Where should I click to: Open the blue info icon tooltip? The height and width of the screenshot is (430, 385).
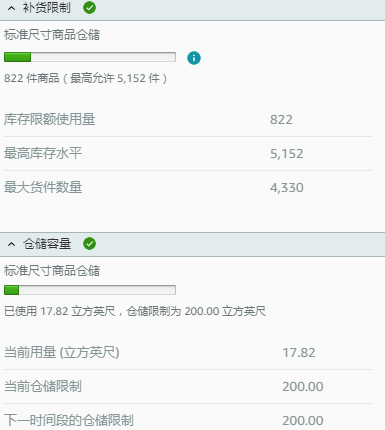coord(194,58)
